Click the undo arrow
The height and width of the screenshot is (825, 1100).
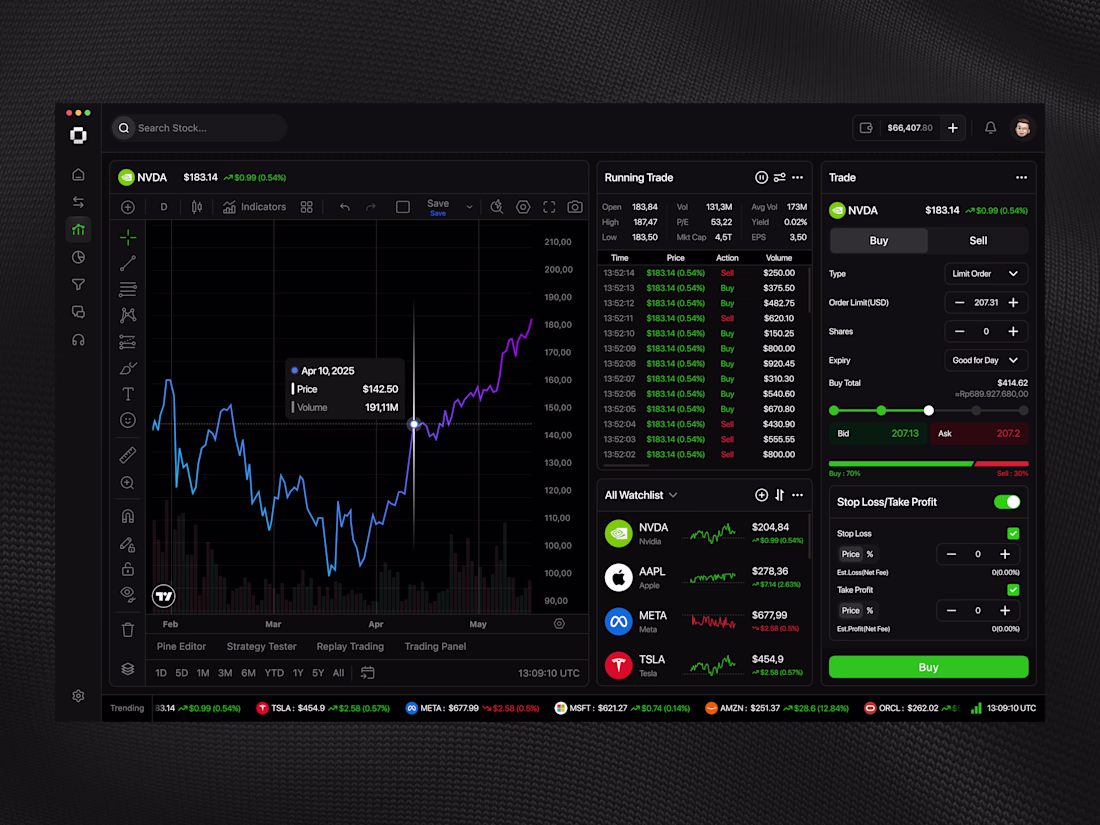pyautogui.click(x=344, y=207)
